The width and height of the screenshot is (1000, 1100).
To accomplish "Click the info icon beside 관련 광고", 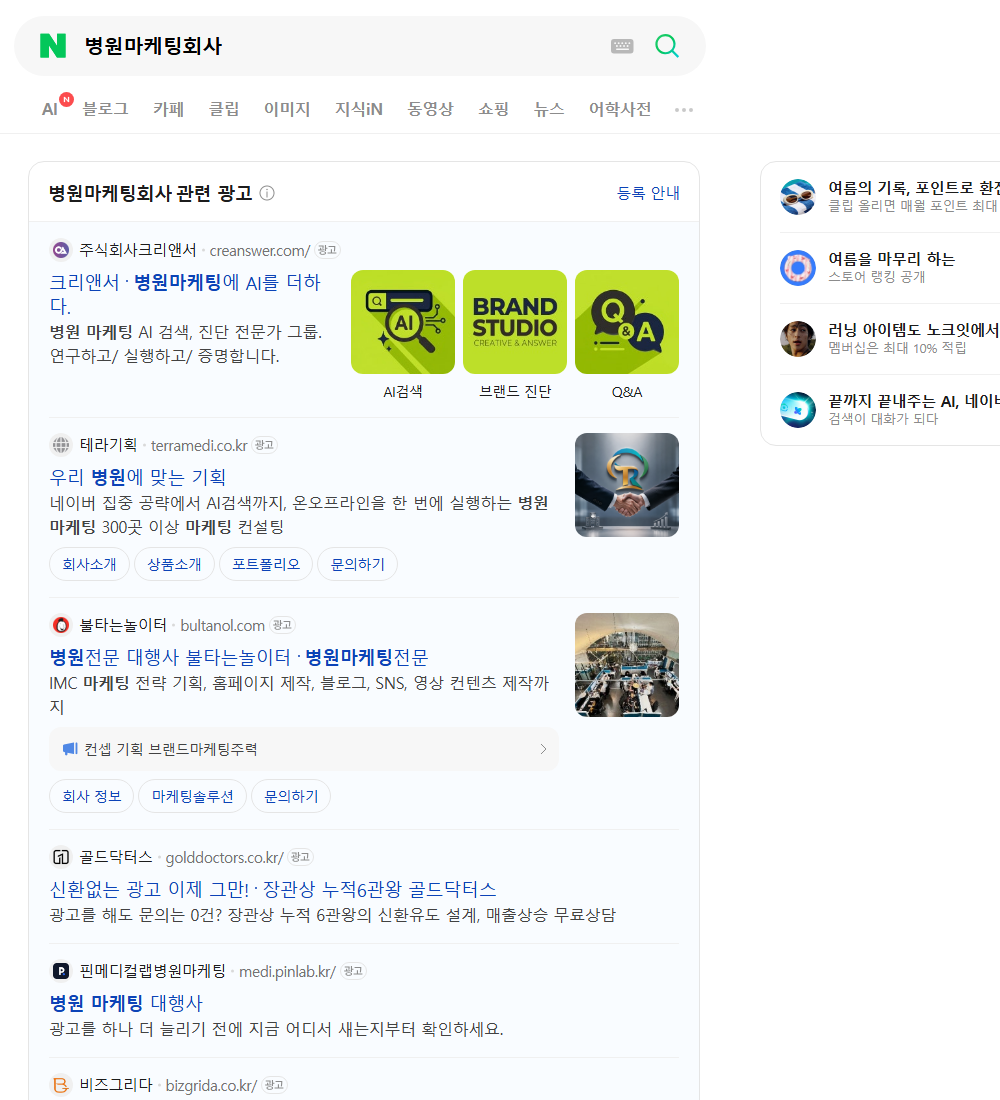I will pos(267,193).
